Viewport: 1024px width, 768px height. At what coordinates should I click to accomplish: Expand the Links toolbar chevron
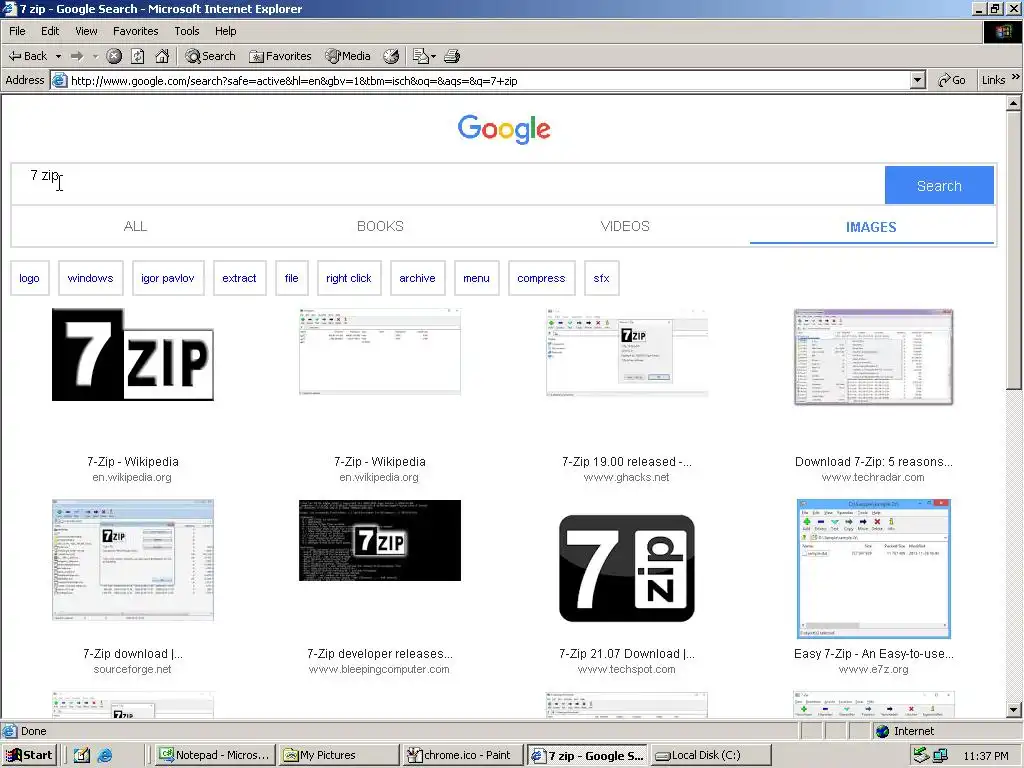(x=1016, y=77)
